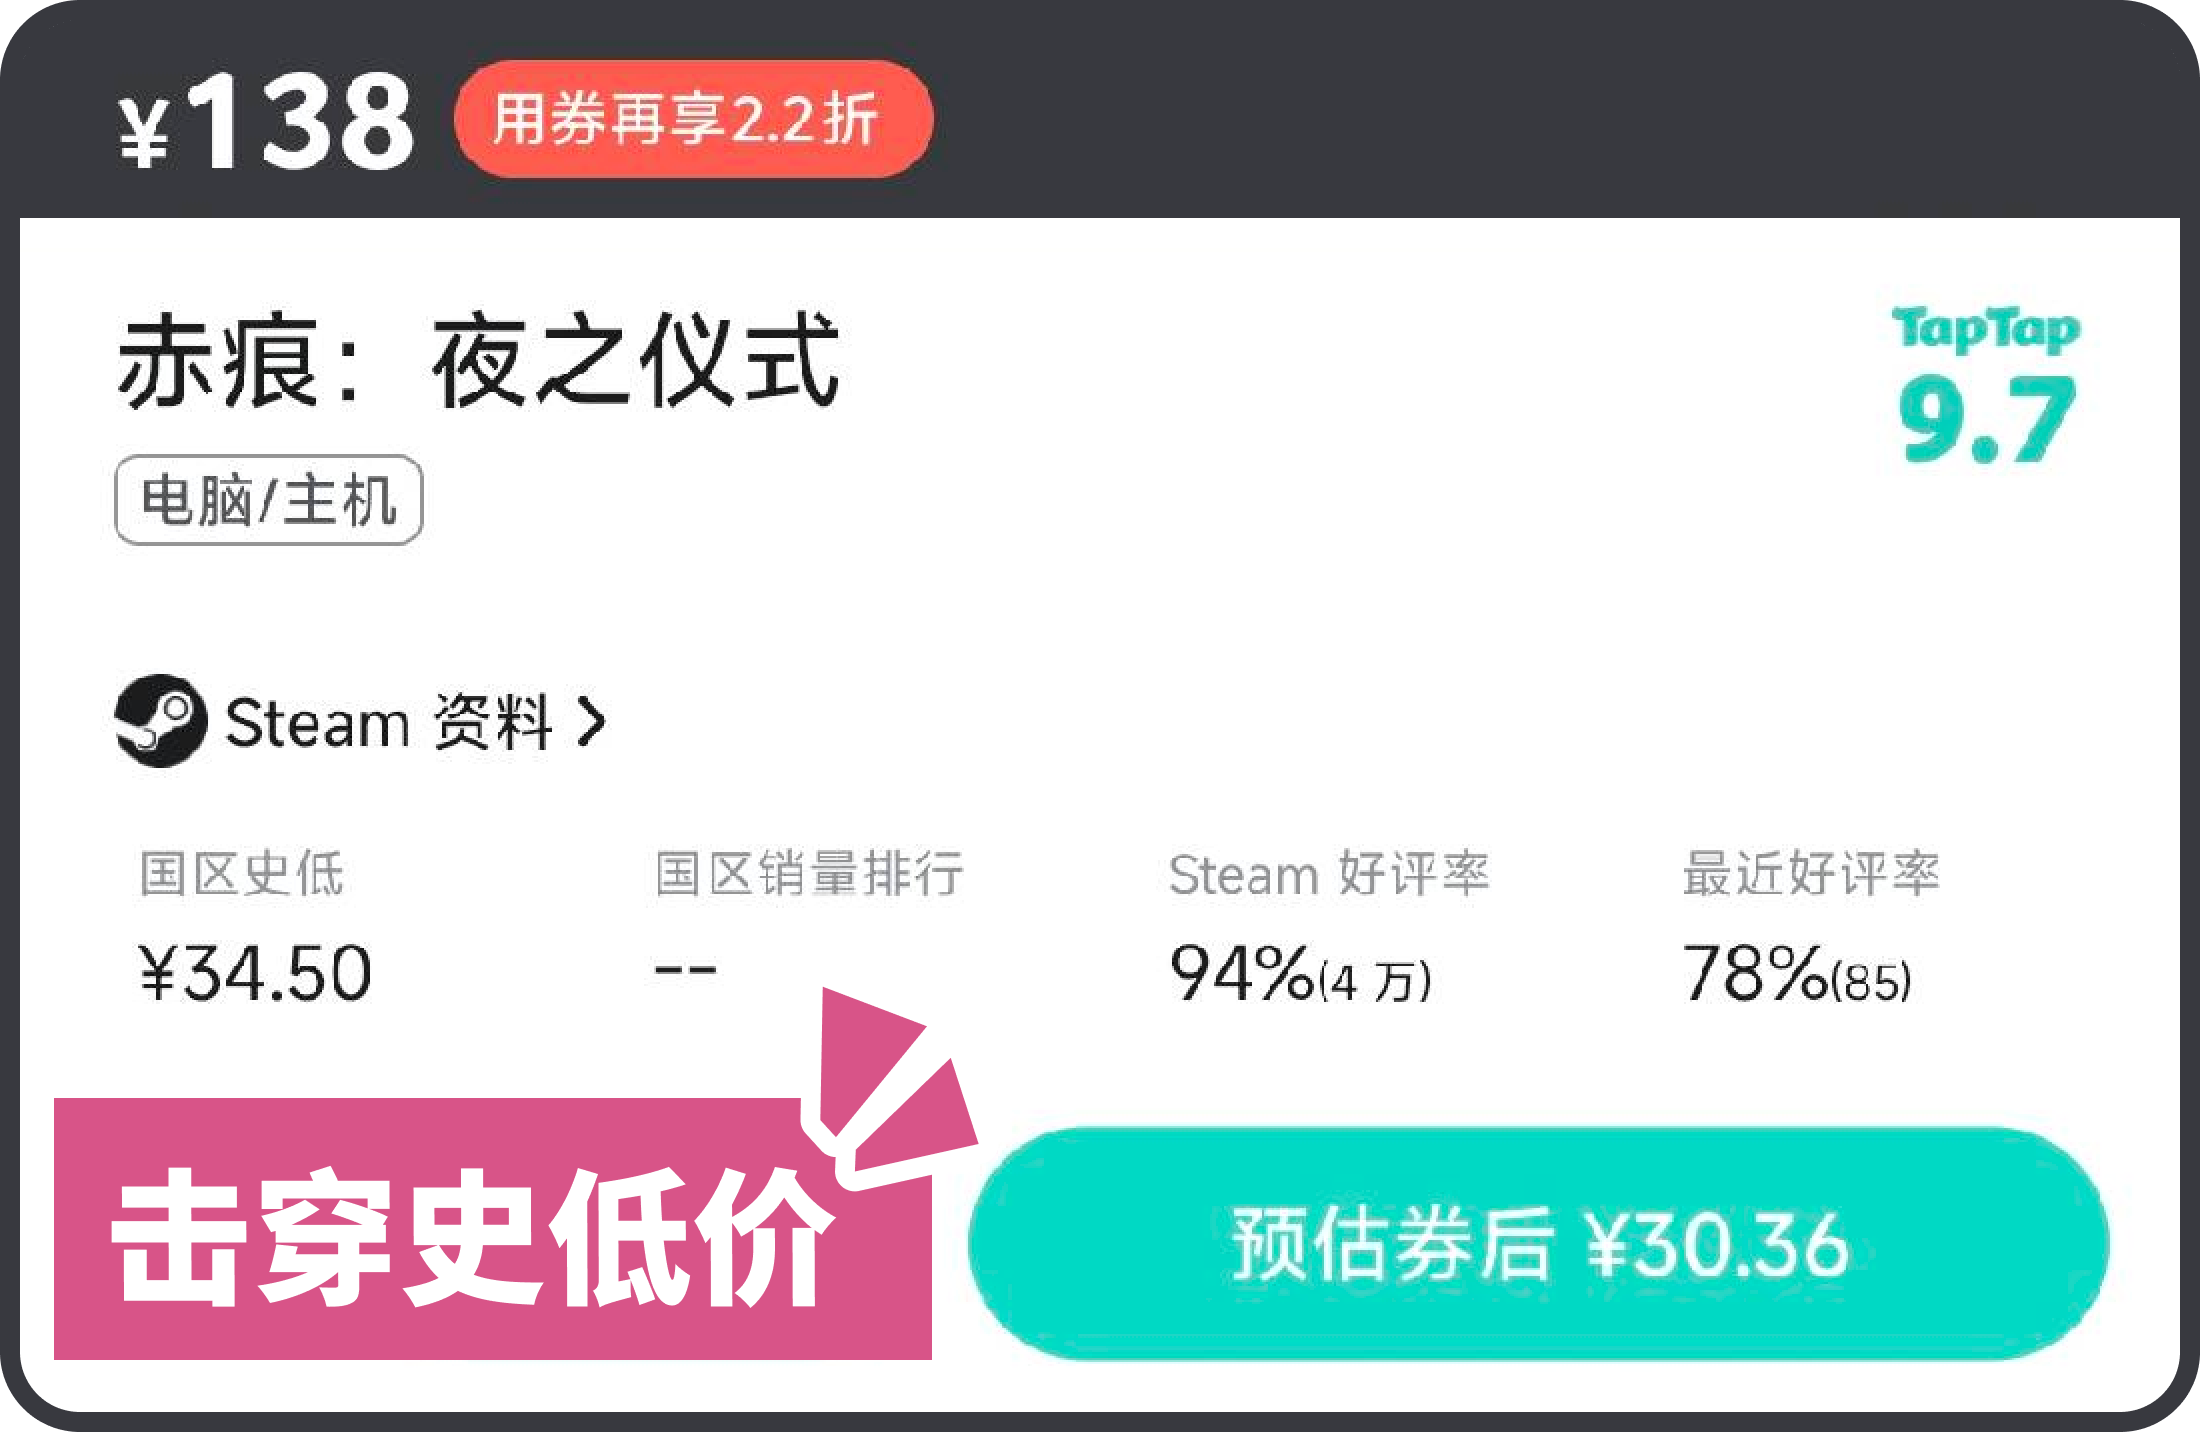Click the Steam 好评率 label
Image resolution: width=2200 pixels, height=1432 pixels.
(x=1328, y=874)
